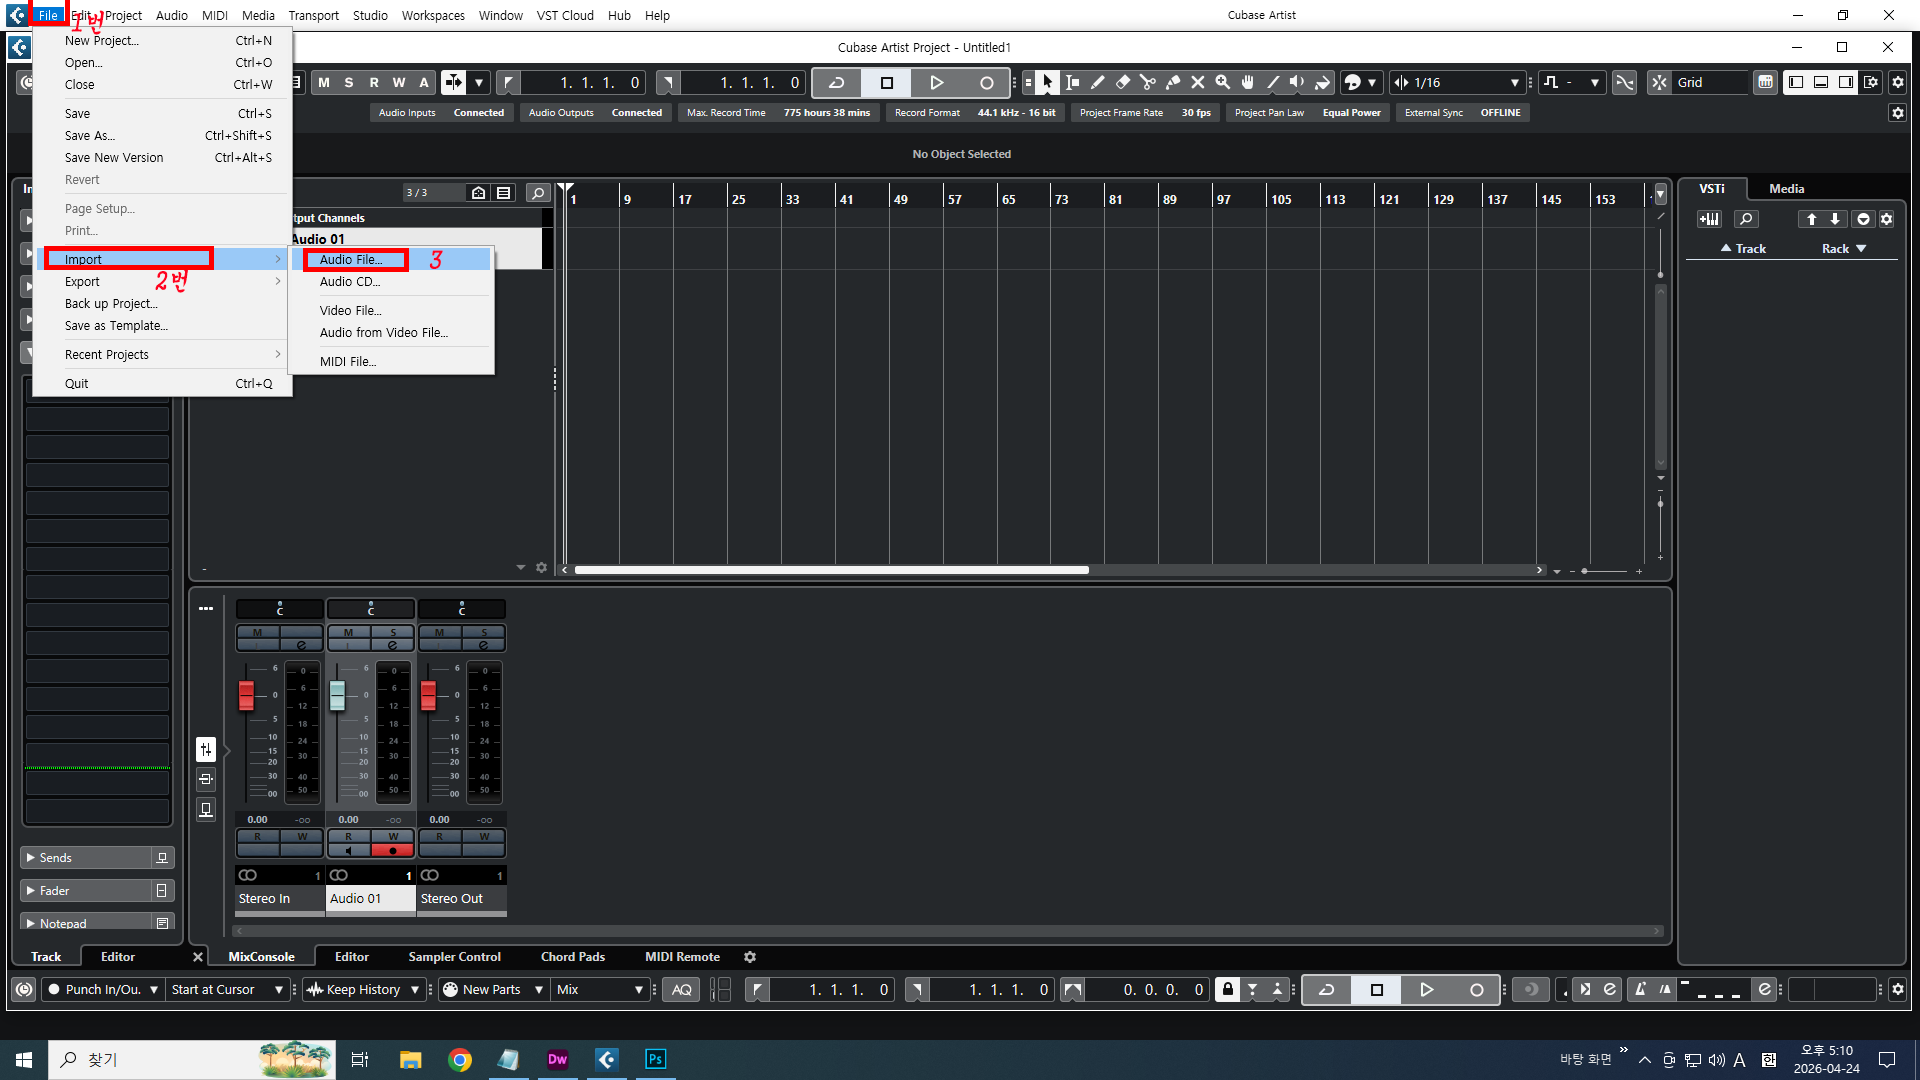
Task: Show the faders section in MixConsole
Action: (x=206, y=749)
